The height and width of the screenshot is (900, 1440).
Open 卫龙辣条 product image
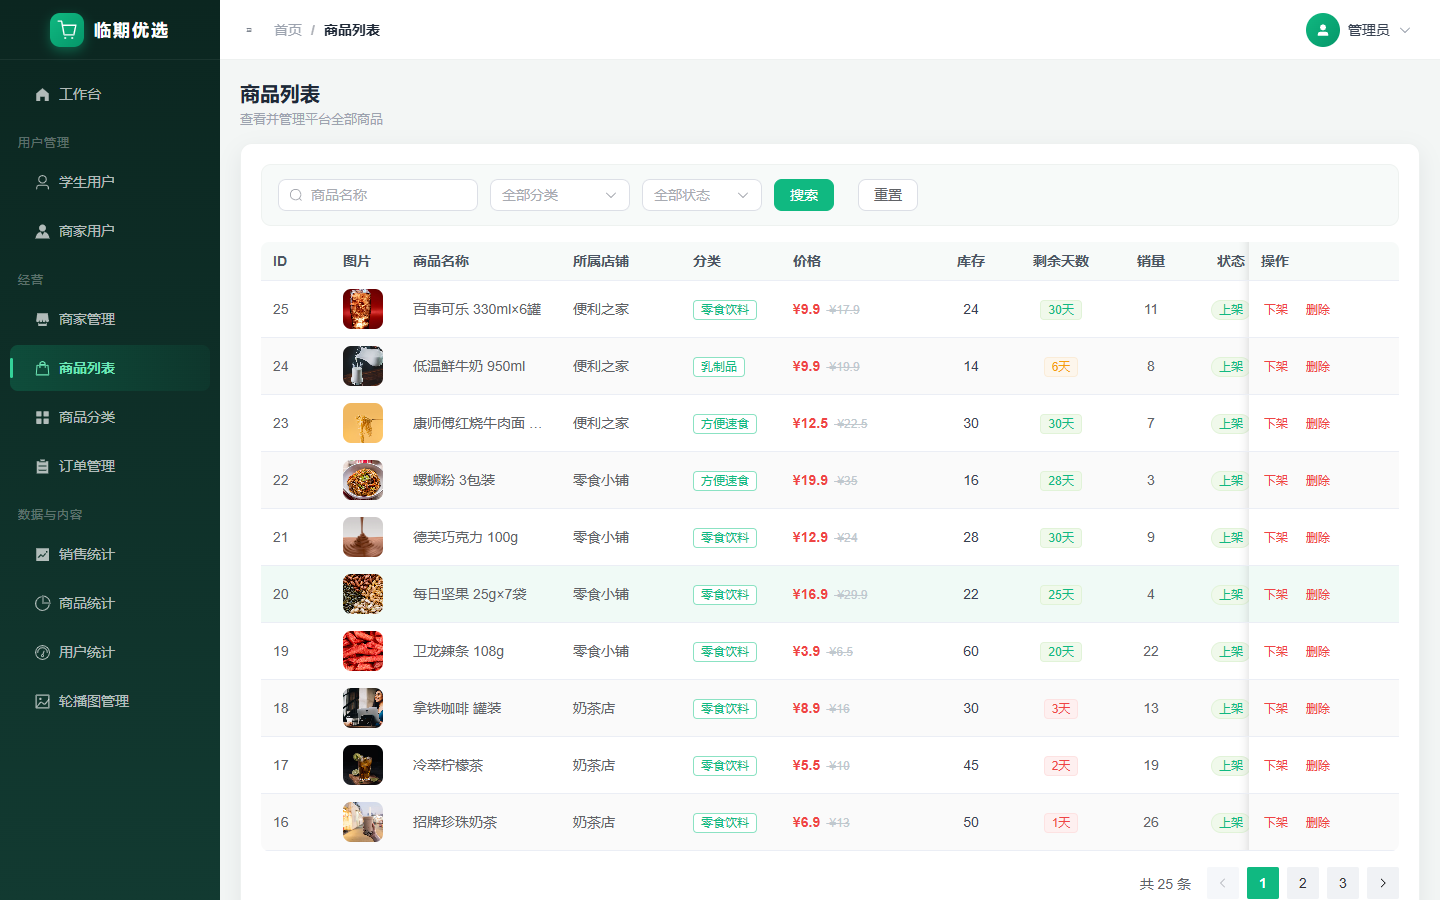point(363,651)
